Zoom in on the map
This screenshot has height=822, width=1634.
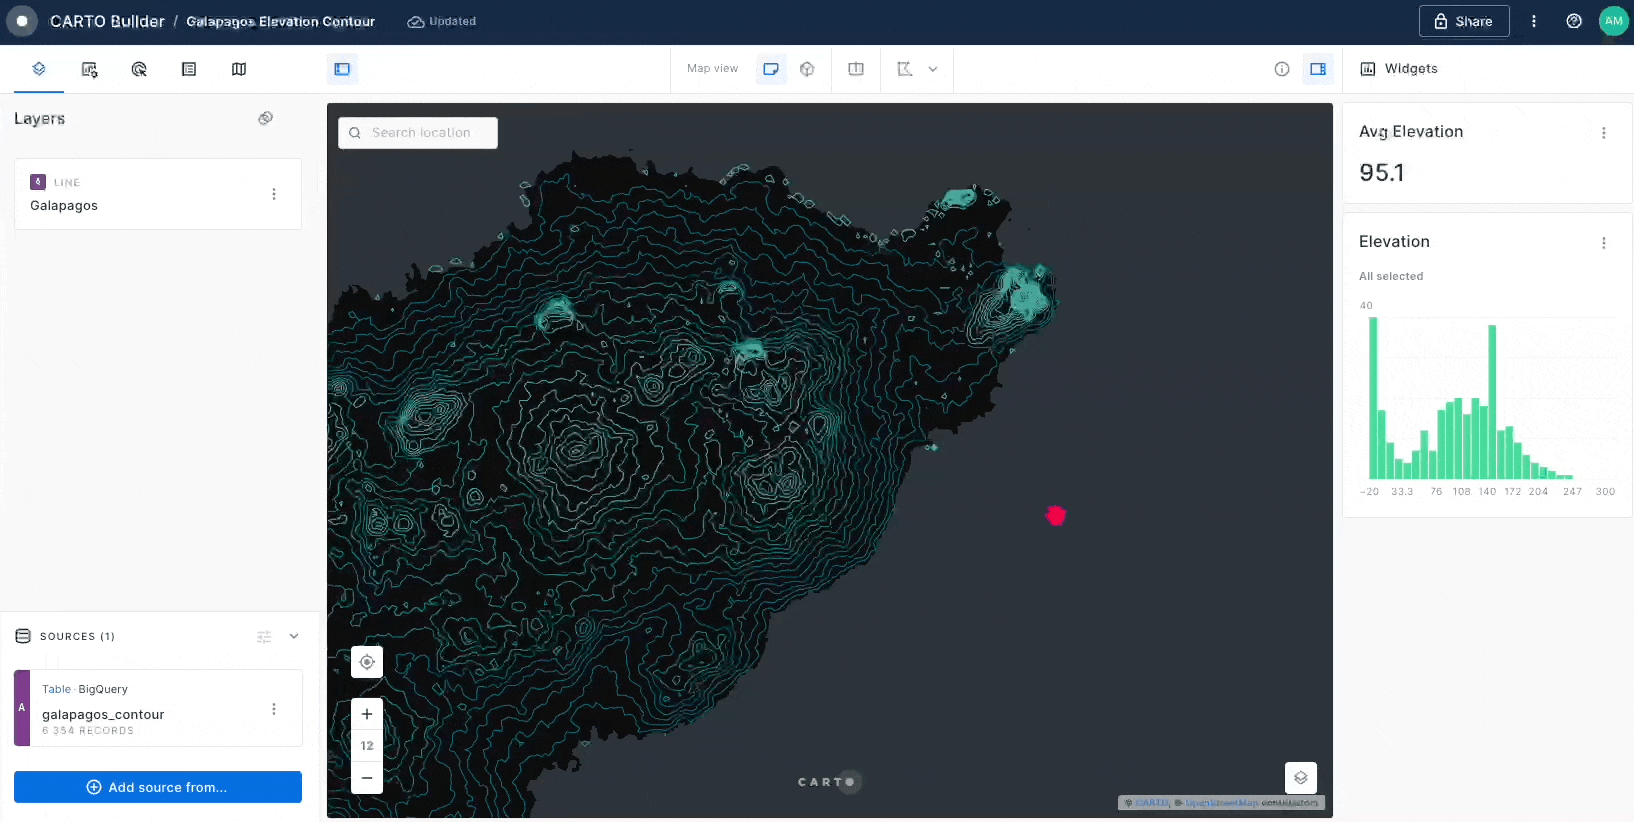[x=367, y=714]
